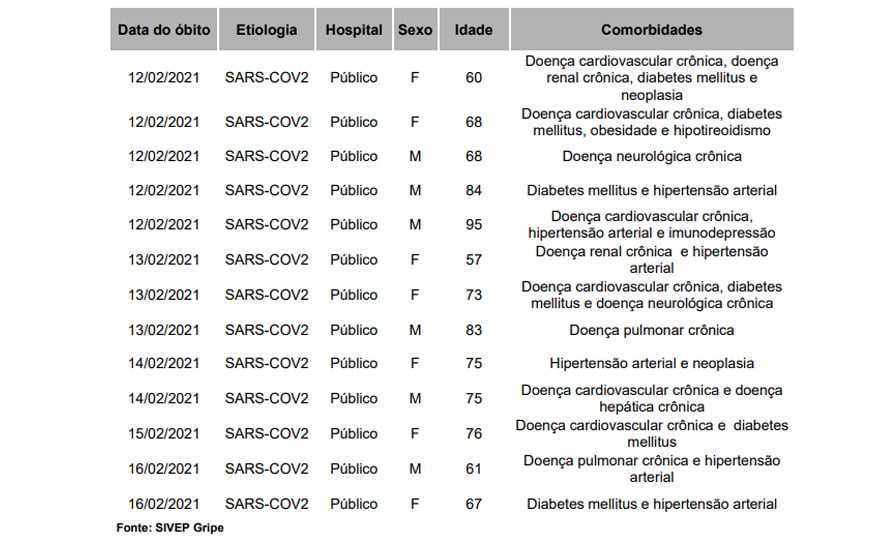Click "Doença neurológica crônica" comorbidity text
This screenshot has height=550, width=880.
tap(652, 156)
